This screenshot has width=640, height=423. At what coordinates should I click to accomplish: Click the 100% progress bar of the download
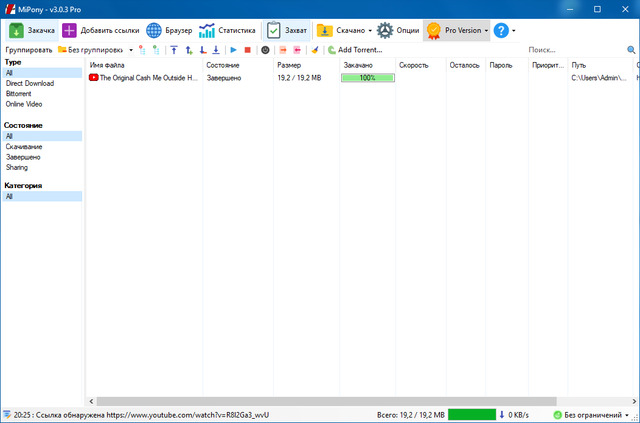pyautogui.click(x=367, y=77)
